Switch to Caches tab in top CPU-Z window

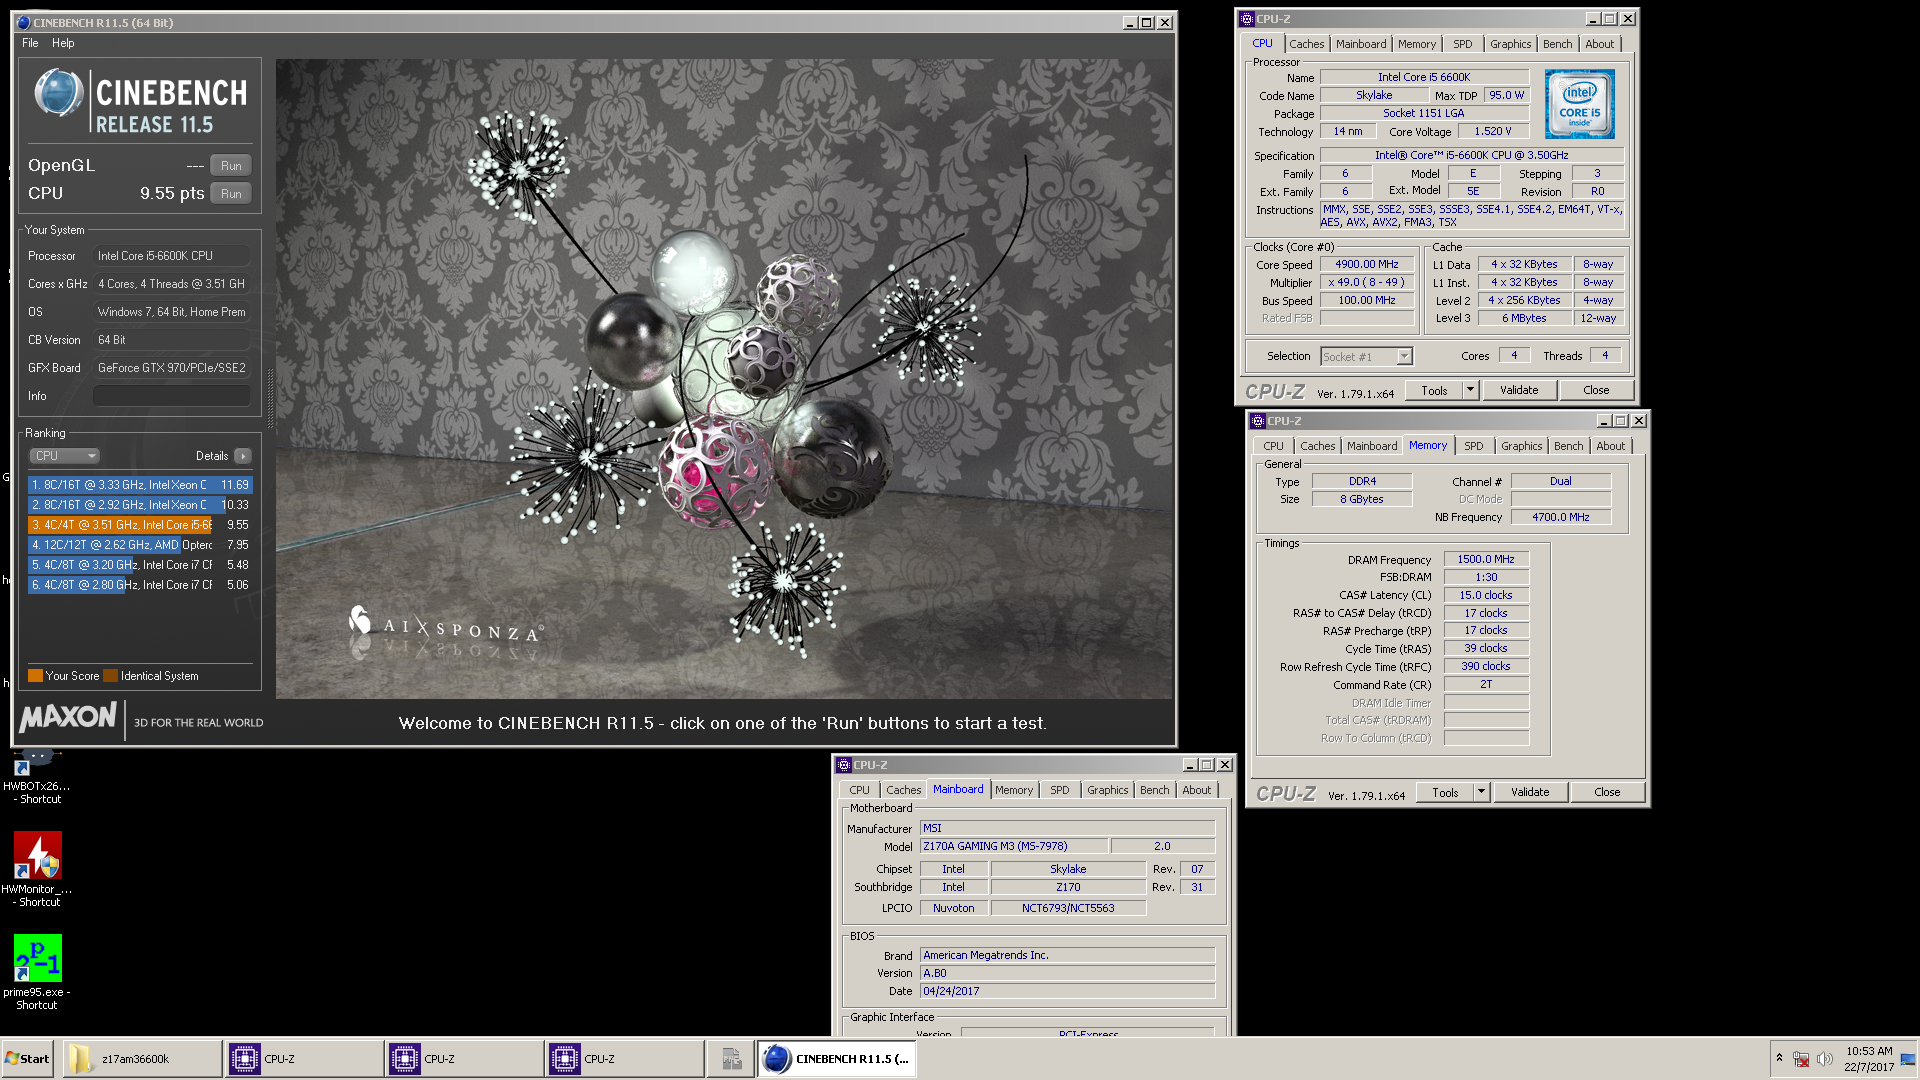pos(1306,44)
